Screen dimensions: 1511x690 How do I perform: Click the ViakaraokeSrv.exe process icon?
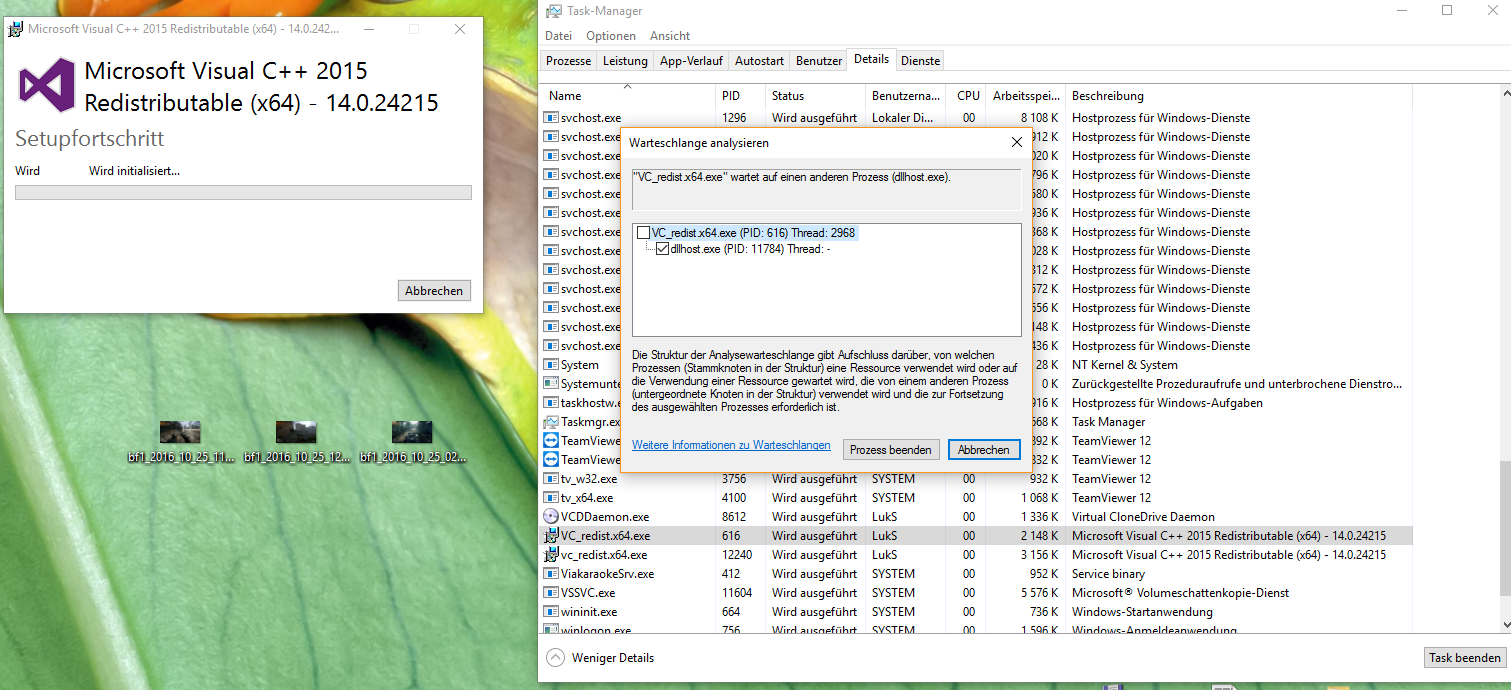pos(551,574)
